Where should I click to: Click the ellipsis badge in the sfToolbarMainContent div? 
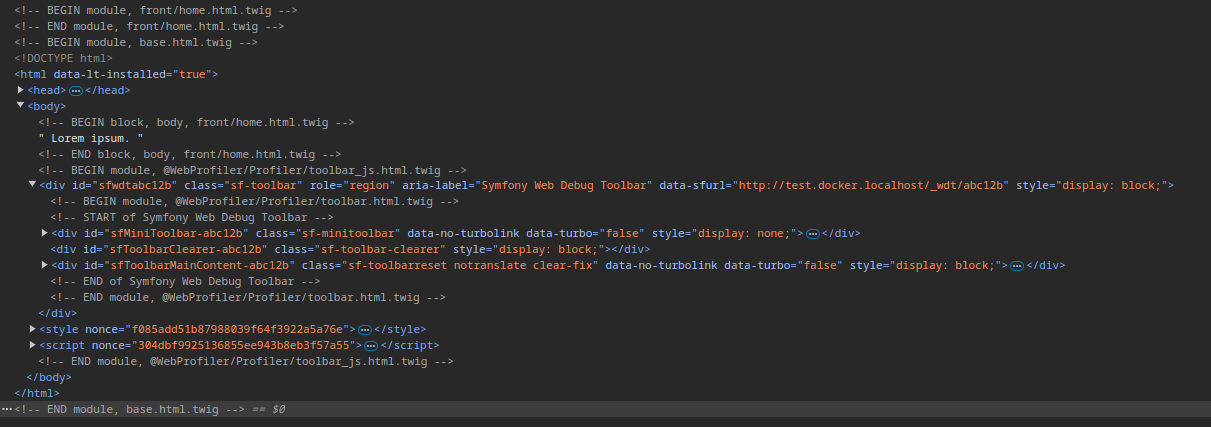pos(1016,266)
